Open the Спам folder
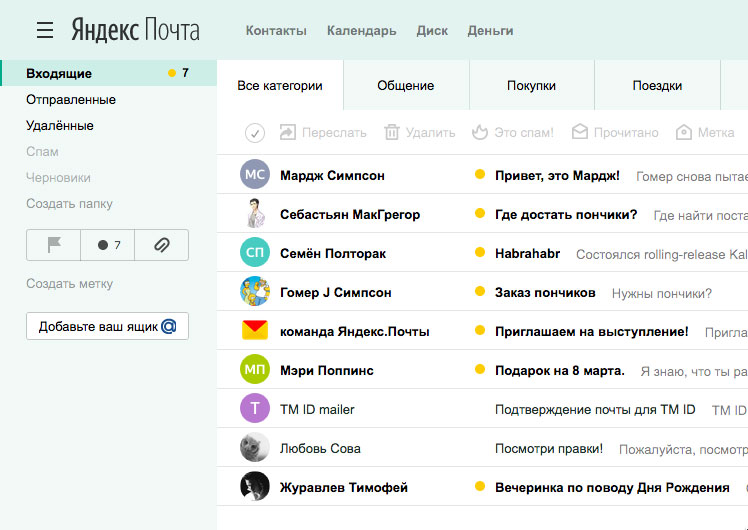 [42, 152]
